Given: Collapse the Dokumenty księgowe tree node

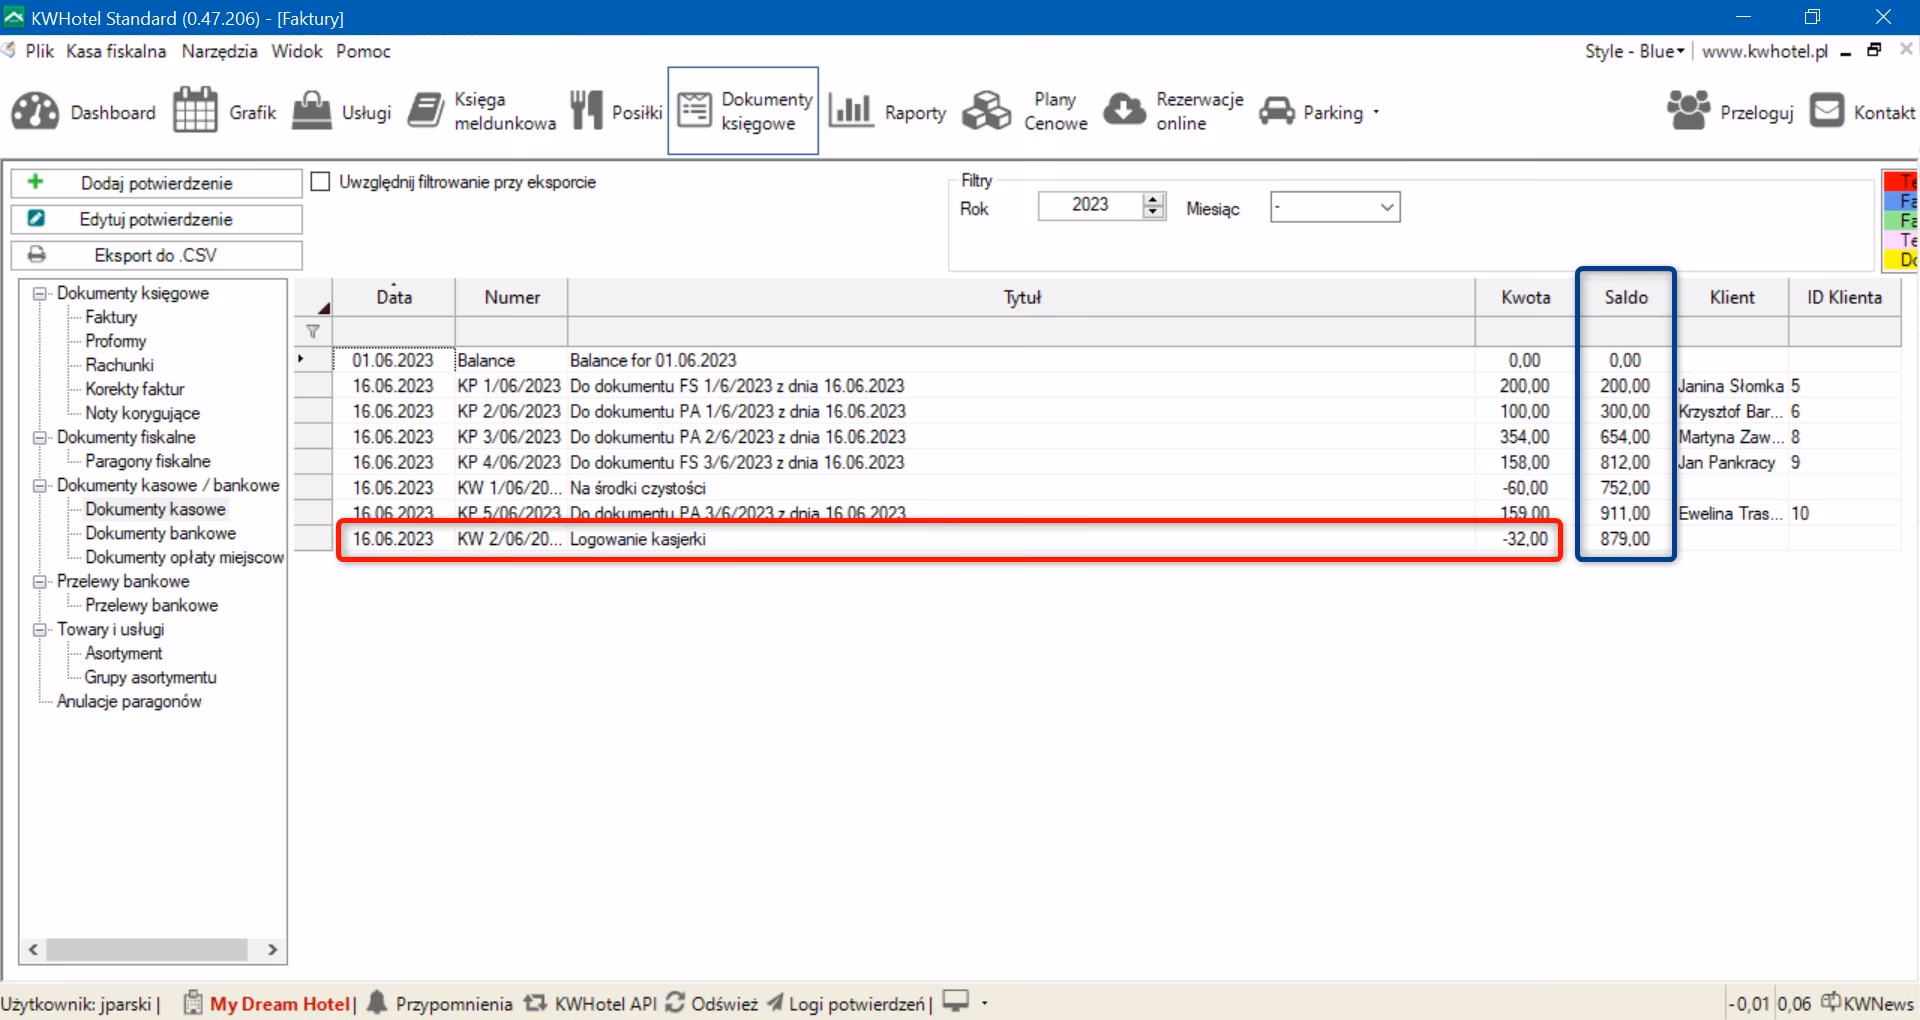Looking at the screenshot, I should click(x=40, y=294).
